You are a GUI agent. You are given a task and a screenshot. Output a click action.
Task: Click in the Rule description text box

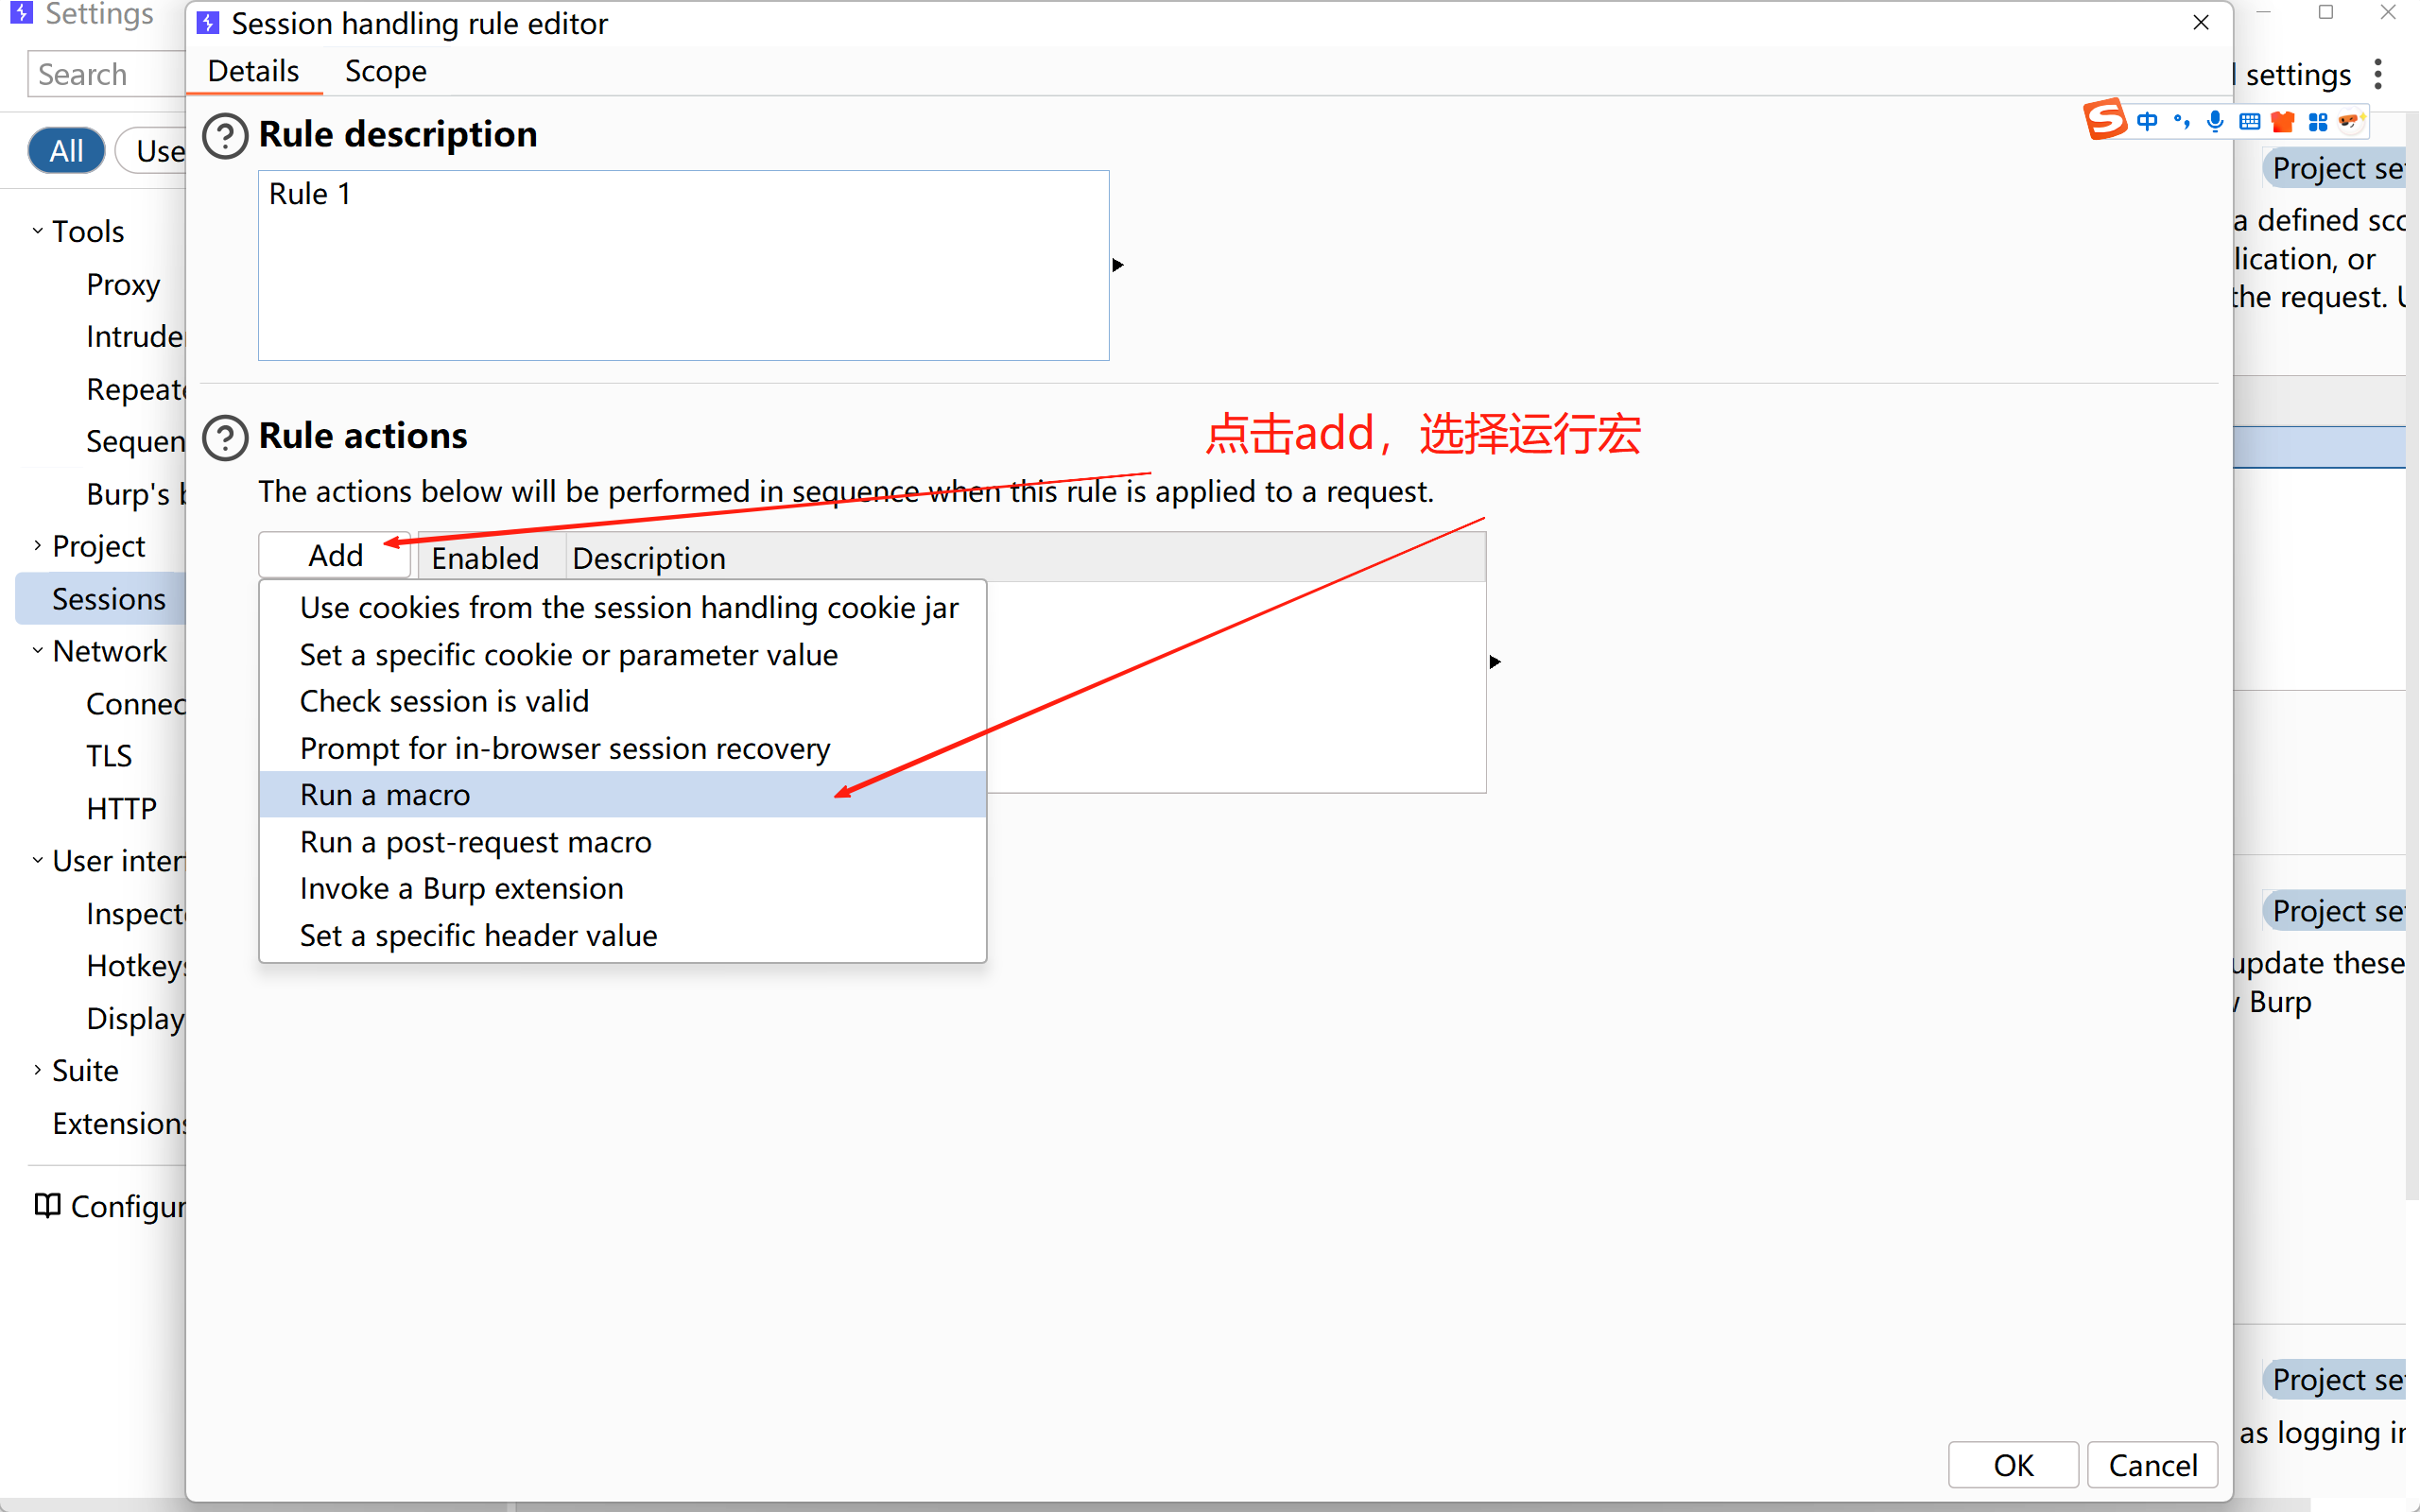tap(683, 265)
